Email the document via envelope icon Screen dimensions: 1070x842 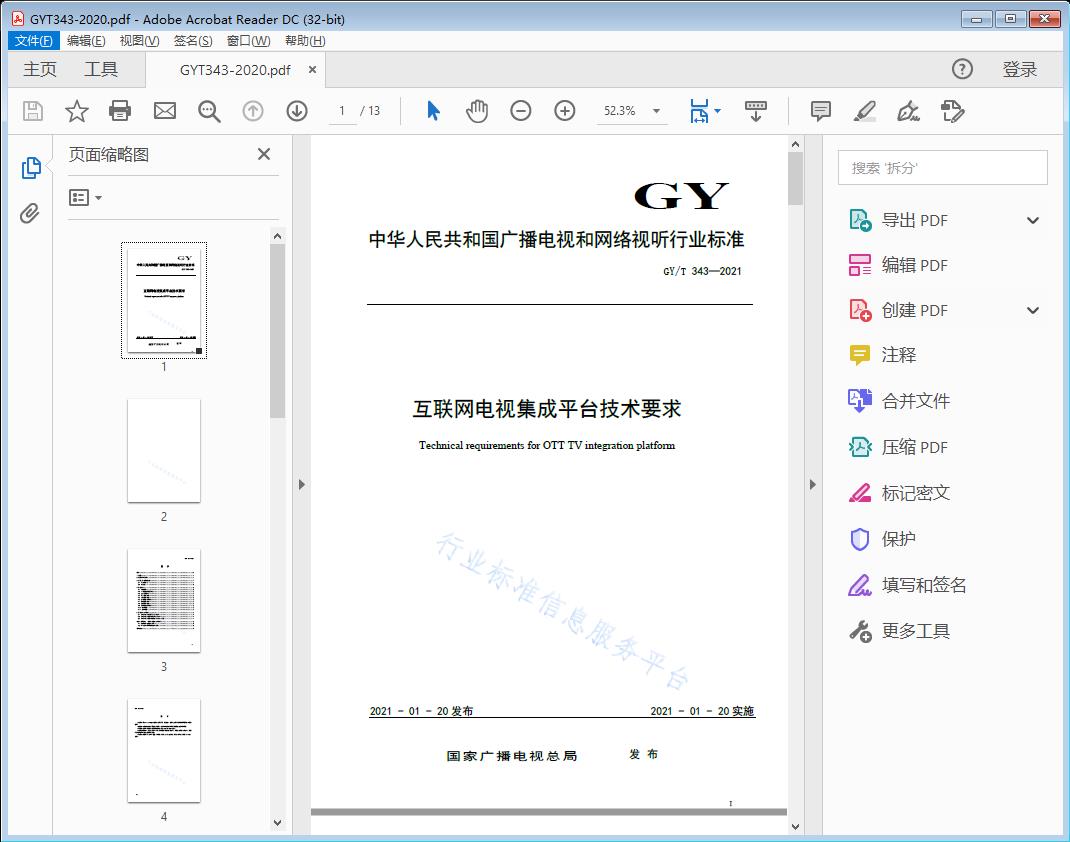click(x=164, y=111)
